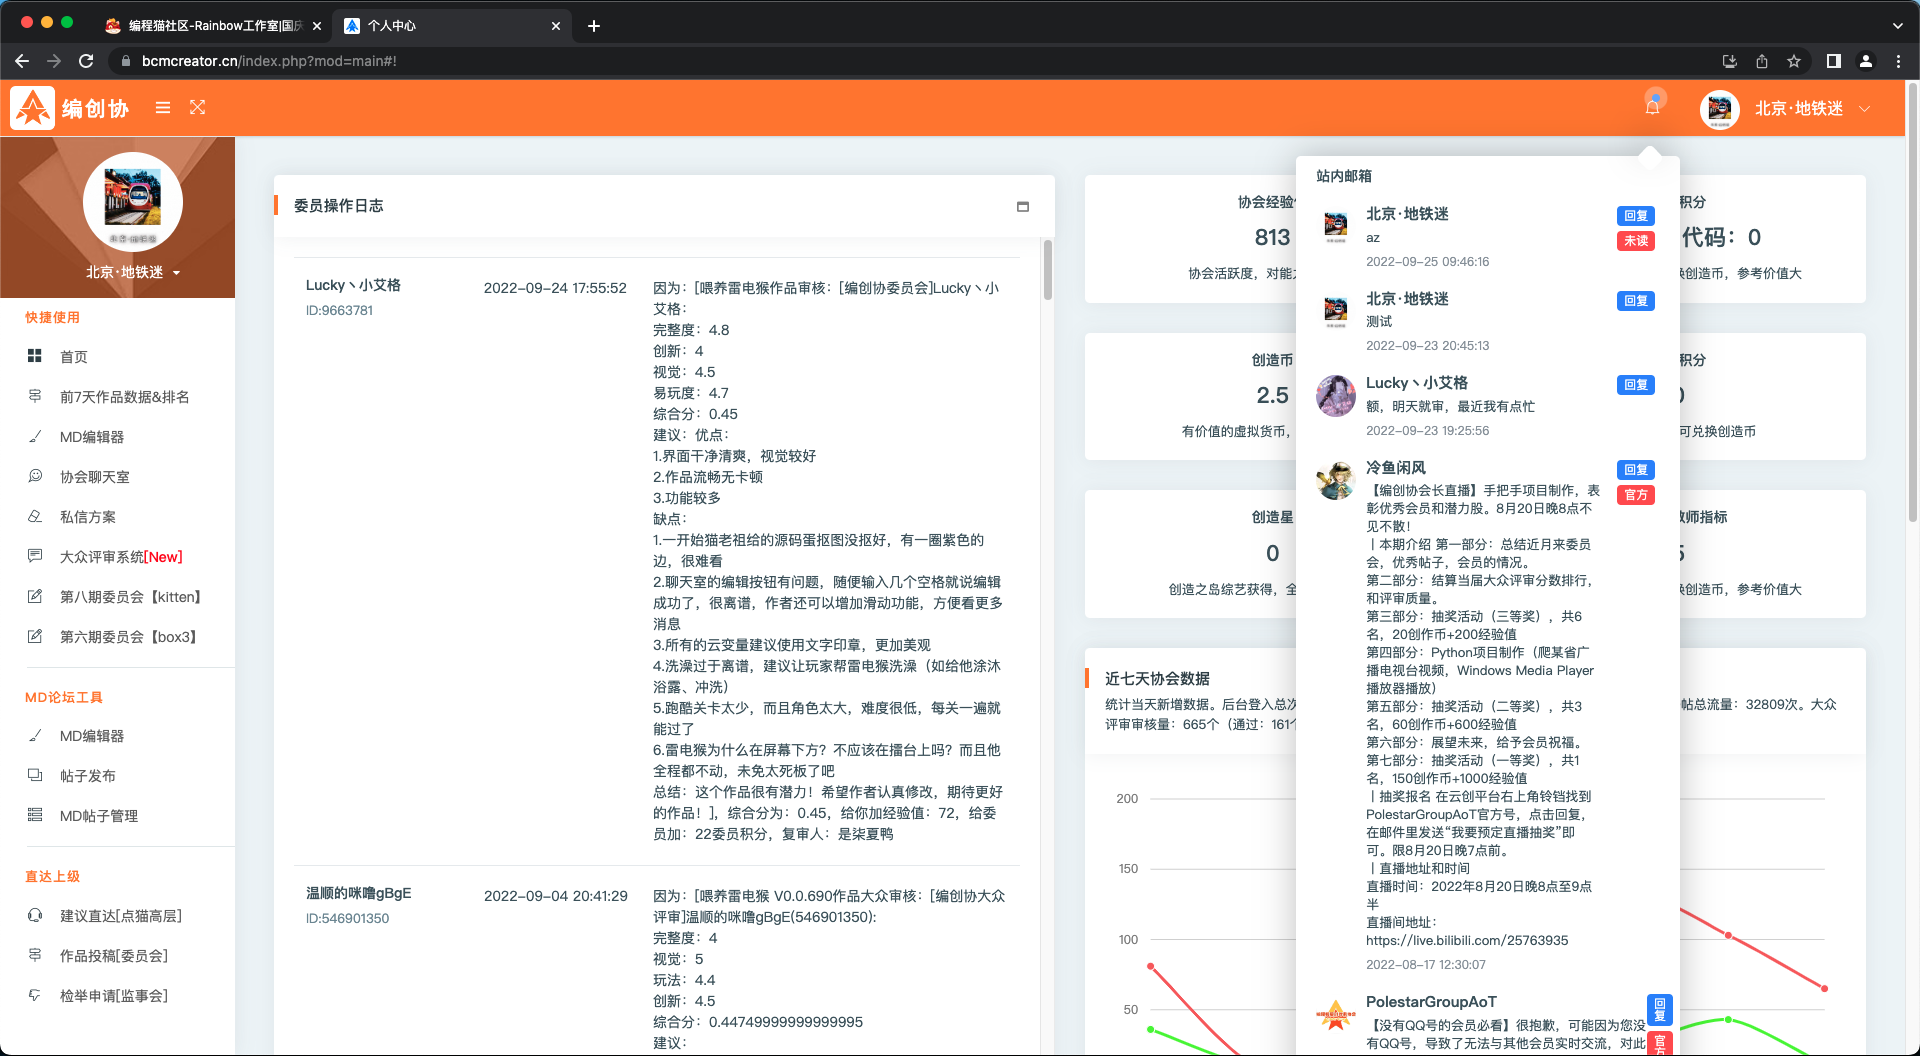The width and height of the screenshot is (1920, 1056).
Task: Click the 检举申请[监事会] icon
Action: [x=35, y=995]
